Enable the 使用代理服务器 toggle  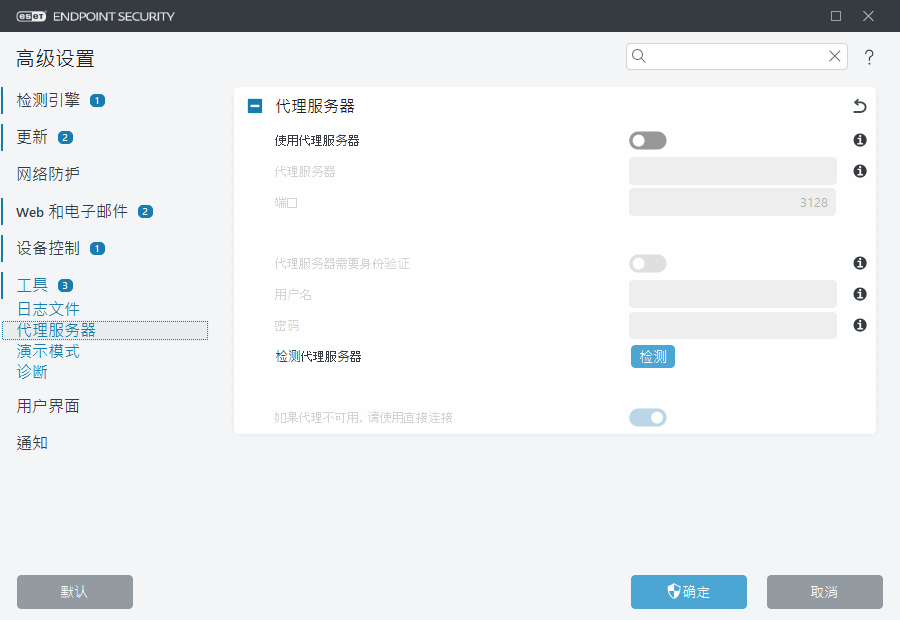(647, 140)
